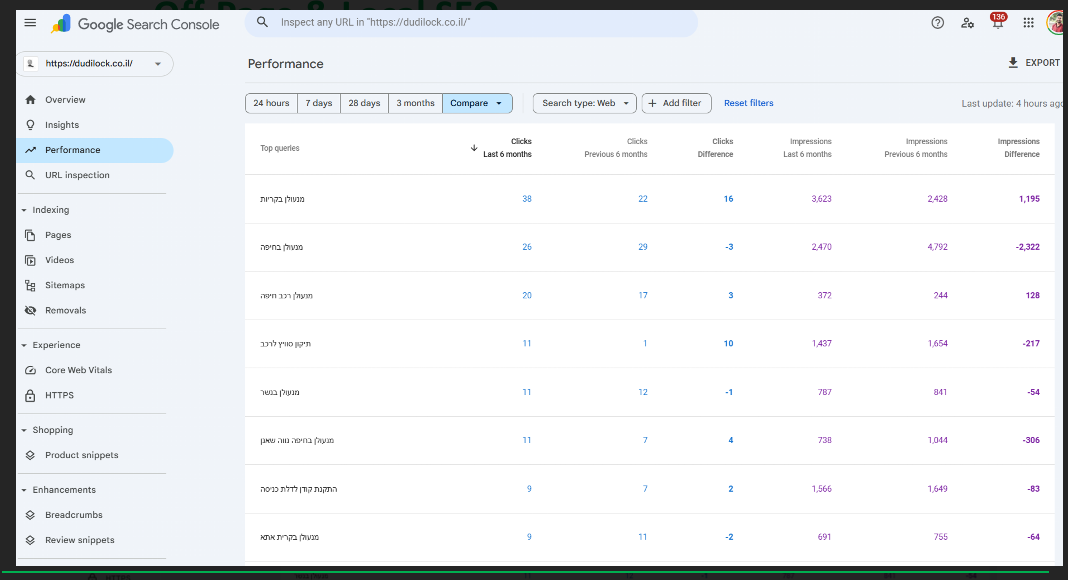Click the Help question mark icon
1068x580 pixels.
(x=937, y=23)
